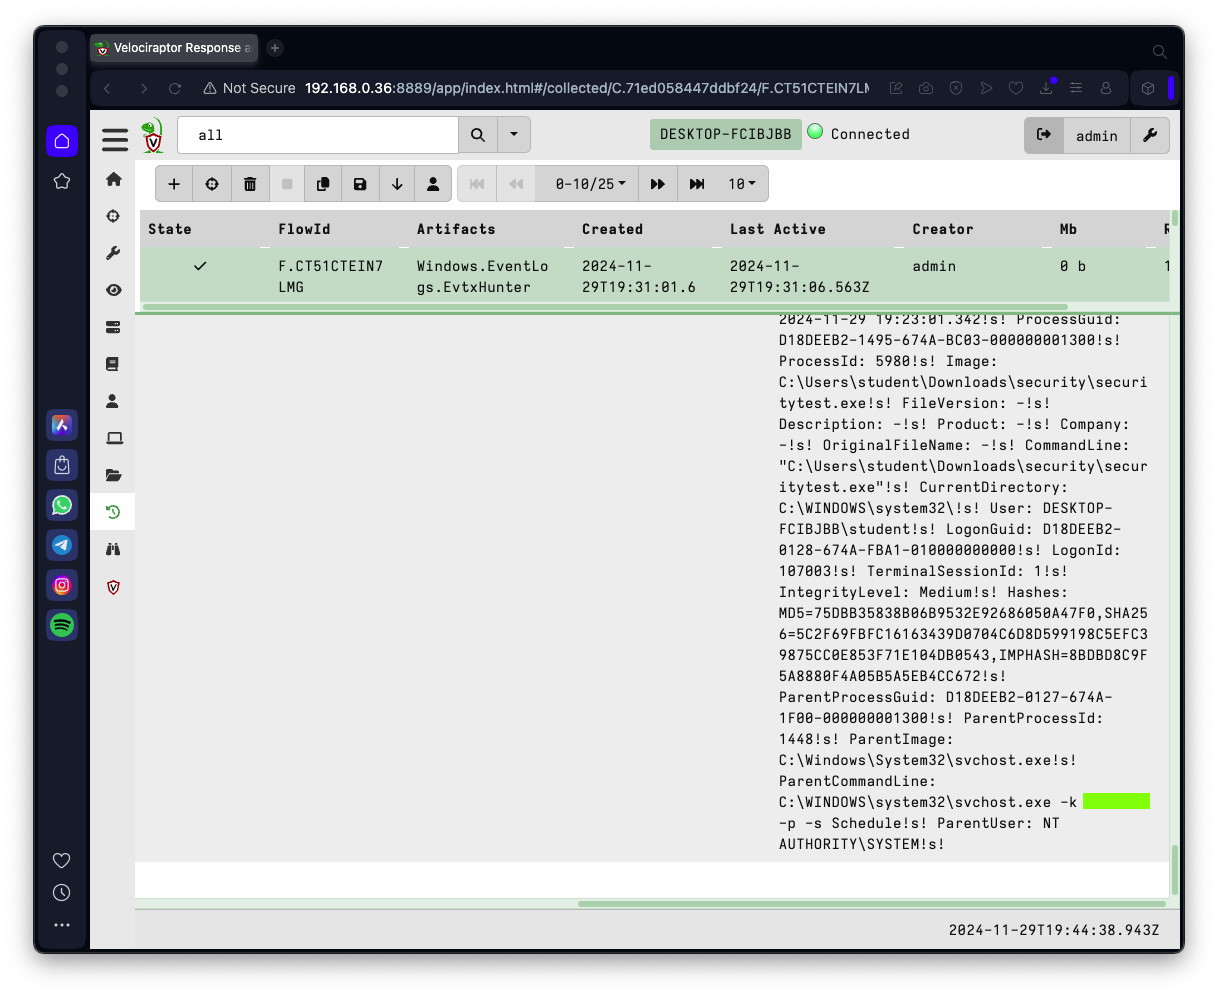Select the F.CT51CTEIN7LMG flow row
This screenshot has width=1218, height=995.
click(x=330, y=276)
